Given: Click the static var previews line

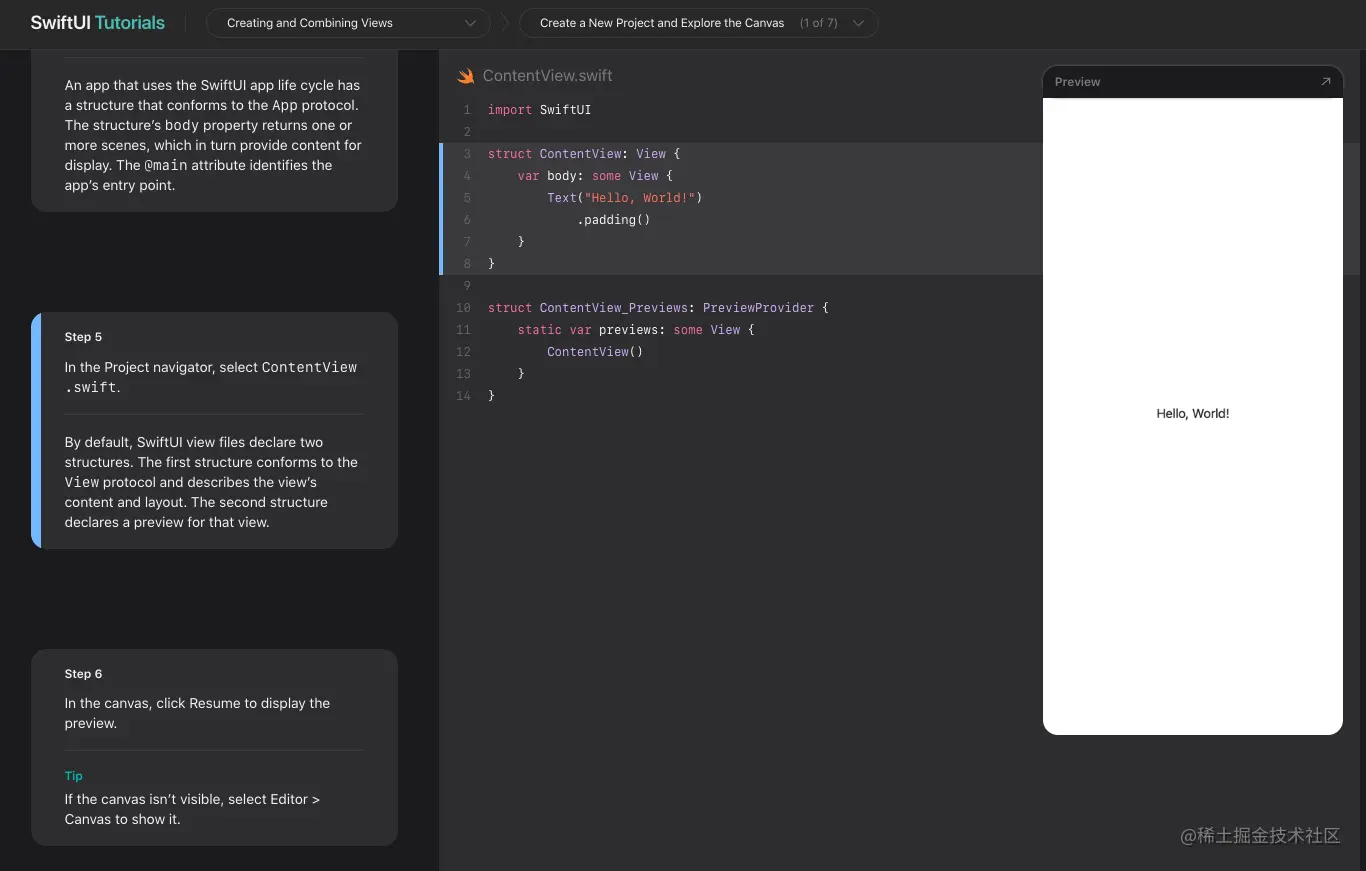Looking at the screenshot, I should click(x=636, y=330).
